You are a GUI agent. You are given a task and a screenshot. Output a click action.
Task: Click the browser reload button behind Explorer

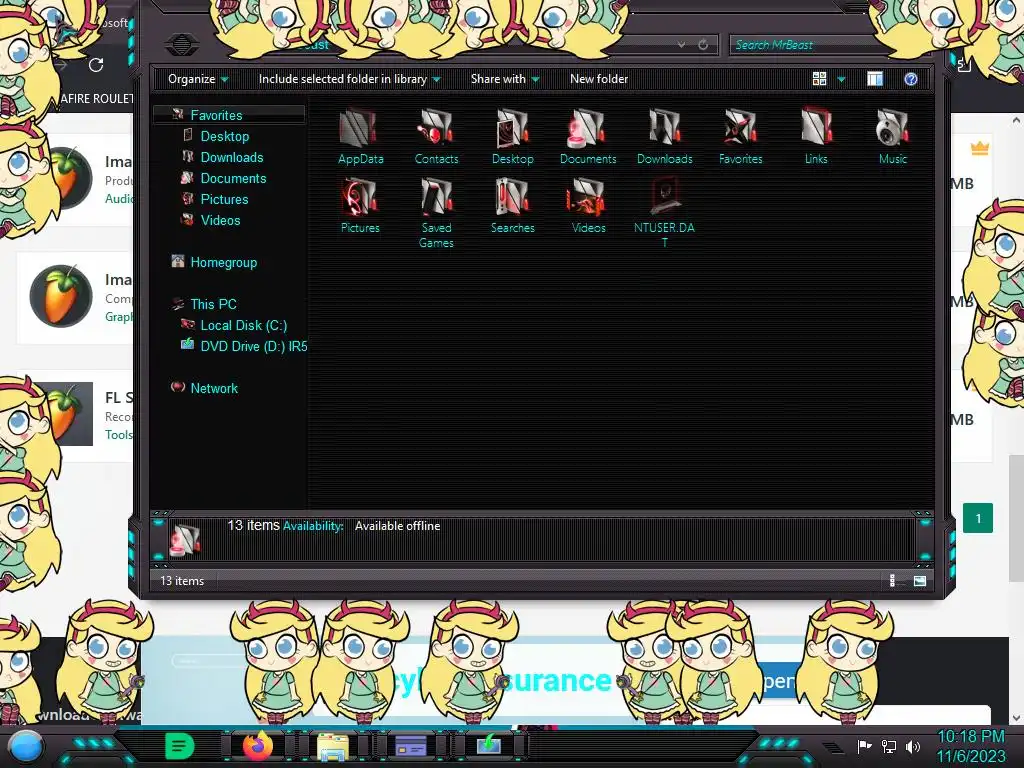click(x=96, y=65)
